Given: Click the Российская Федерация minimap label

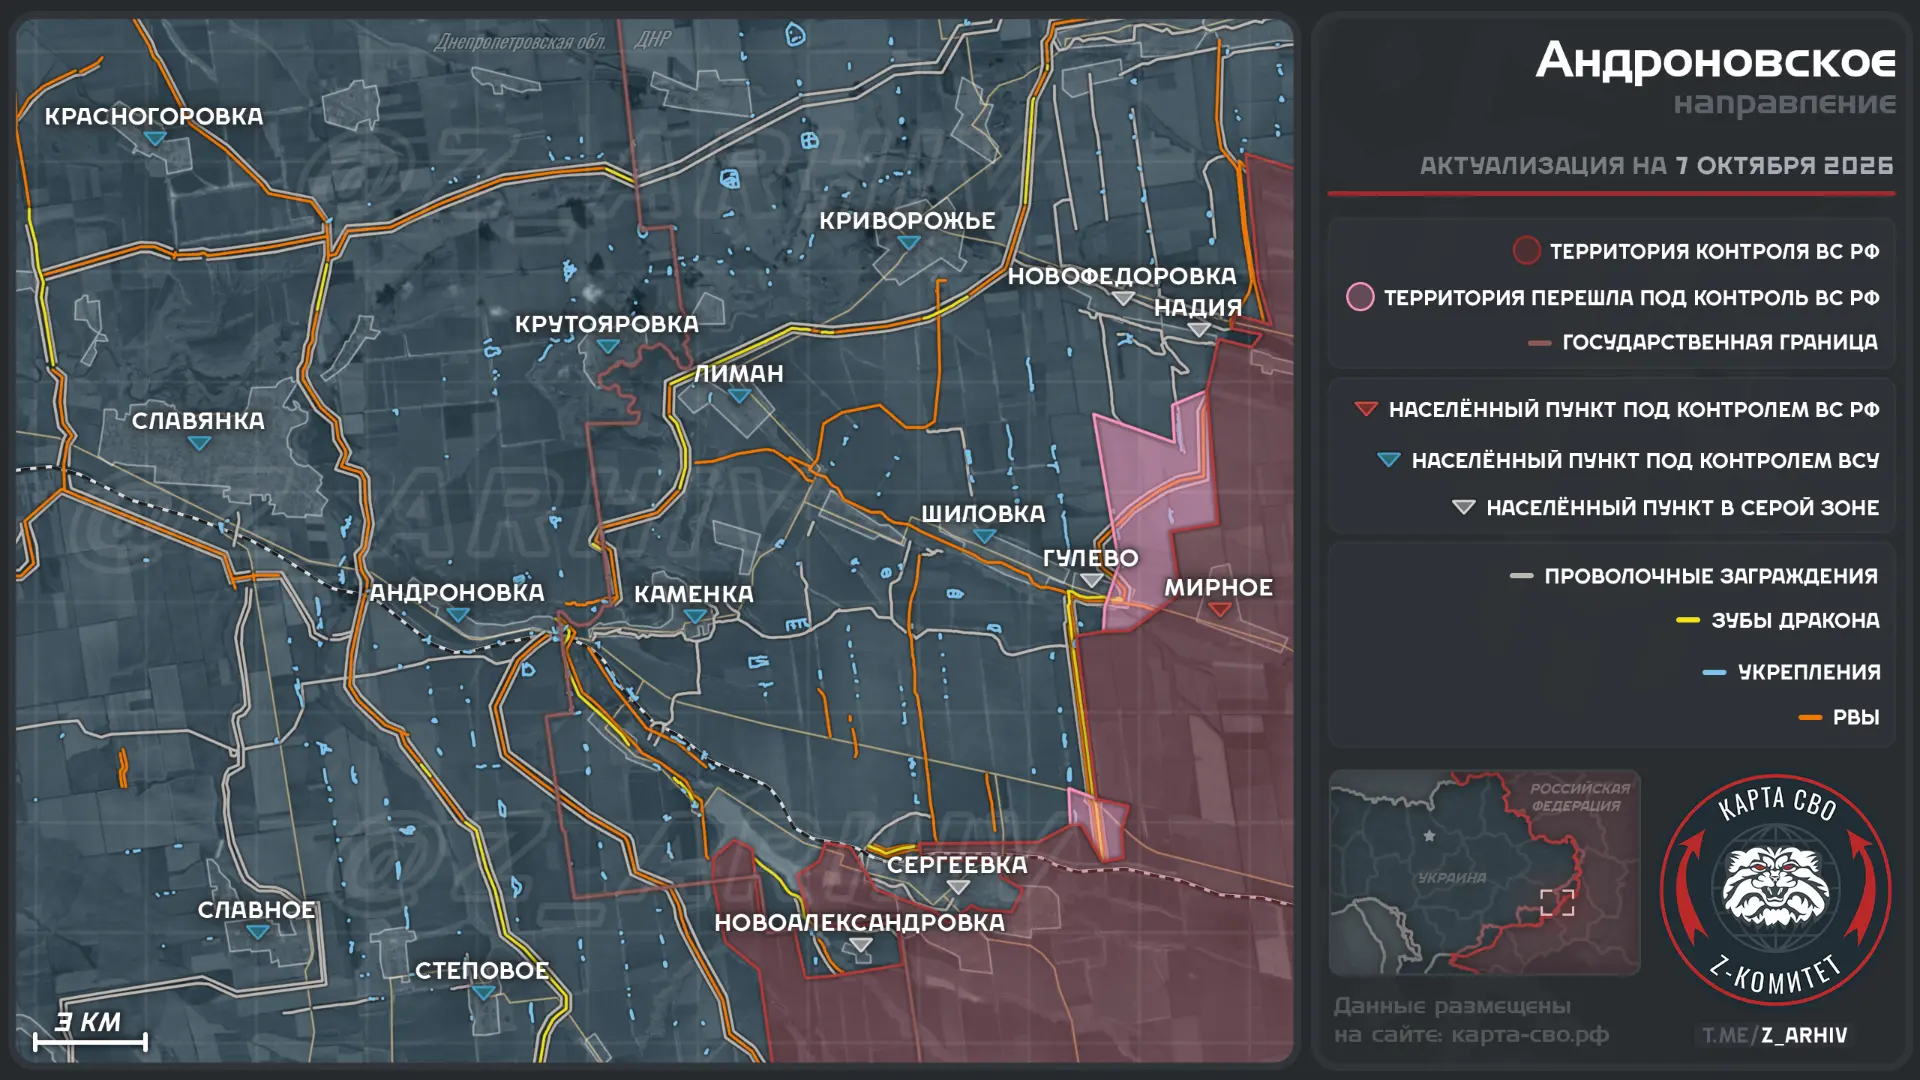Looking at the screenshot, I should (x=1579, y=796).
